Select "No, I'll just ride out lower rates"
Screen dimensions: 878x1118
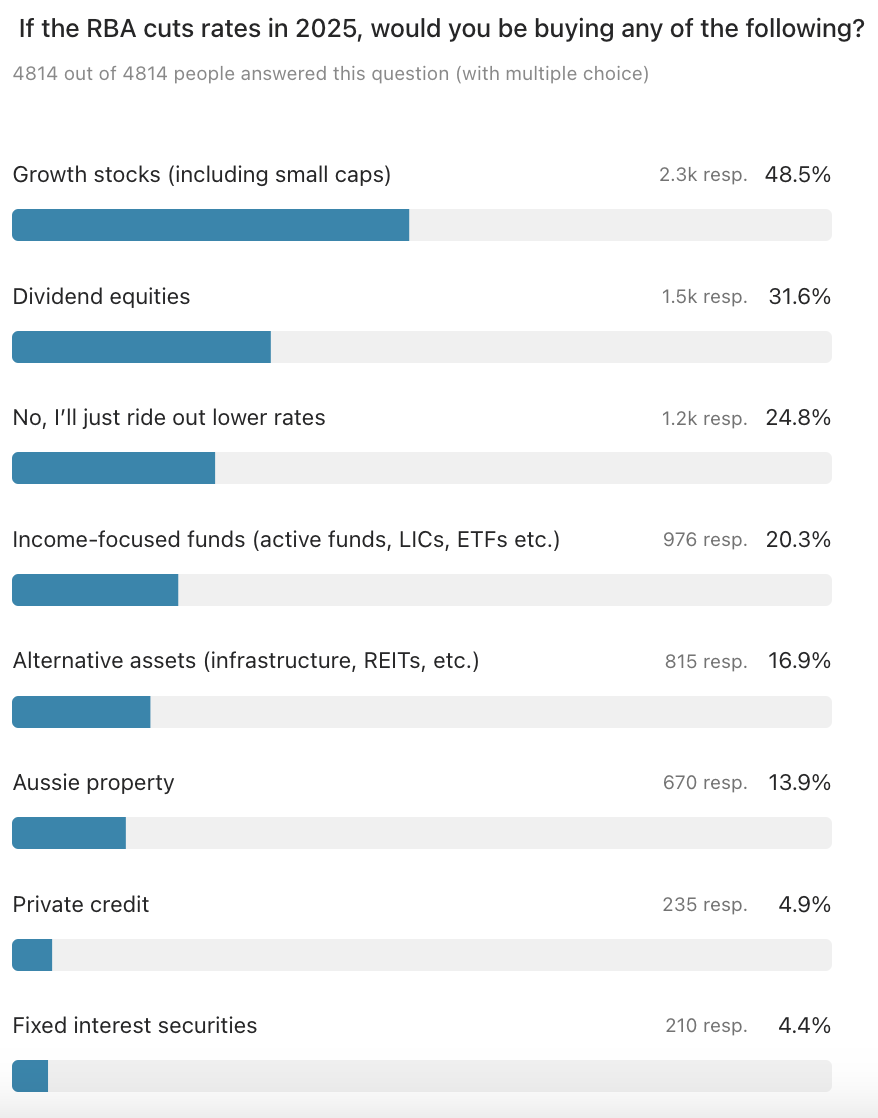click(x=169, y=418)
